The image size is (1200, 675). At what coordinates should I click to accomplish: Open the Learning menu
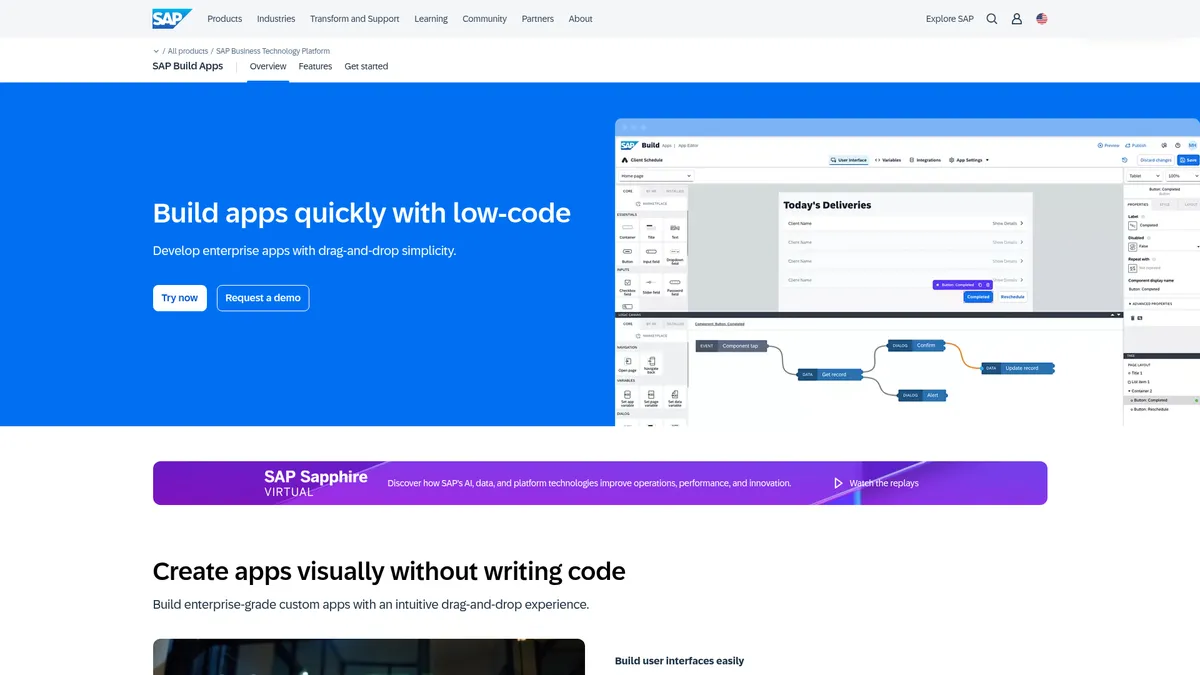[431, 19]
